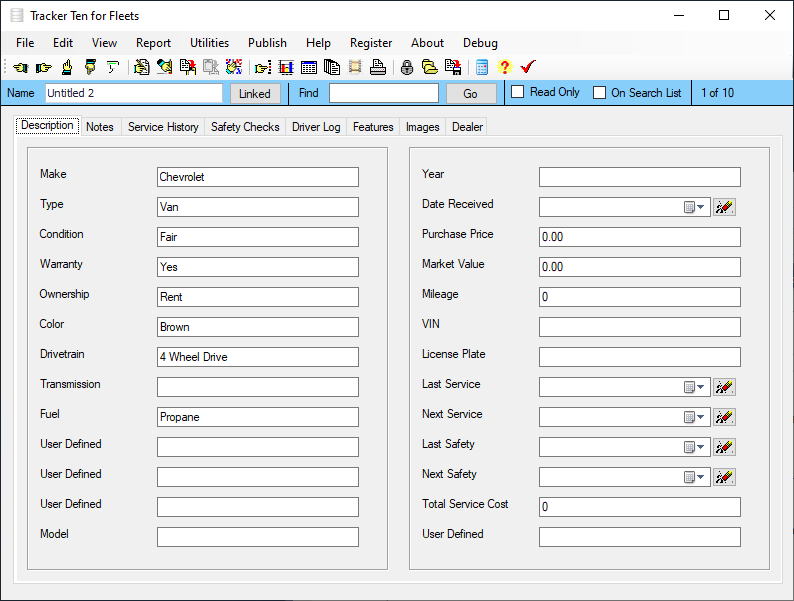Click the yellow question mark help icon
This screenshot has width=794, height=601.
coord(504,67)
